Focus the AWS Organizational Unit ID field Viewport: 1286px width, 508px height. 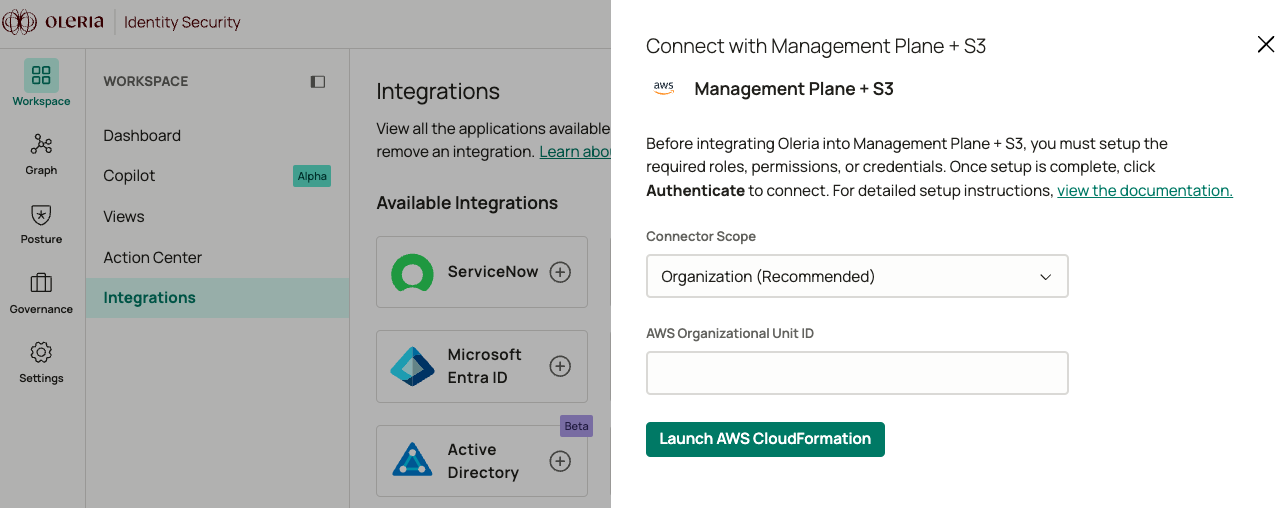point(856,373)
